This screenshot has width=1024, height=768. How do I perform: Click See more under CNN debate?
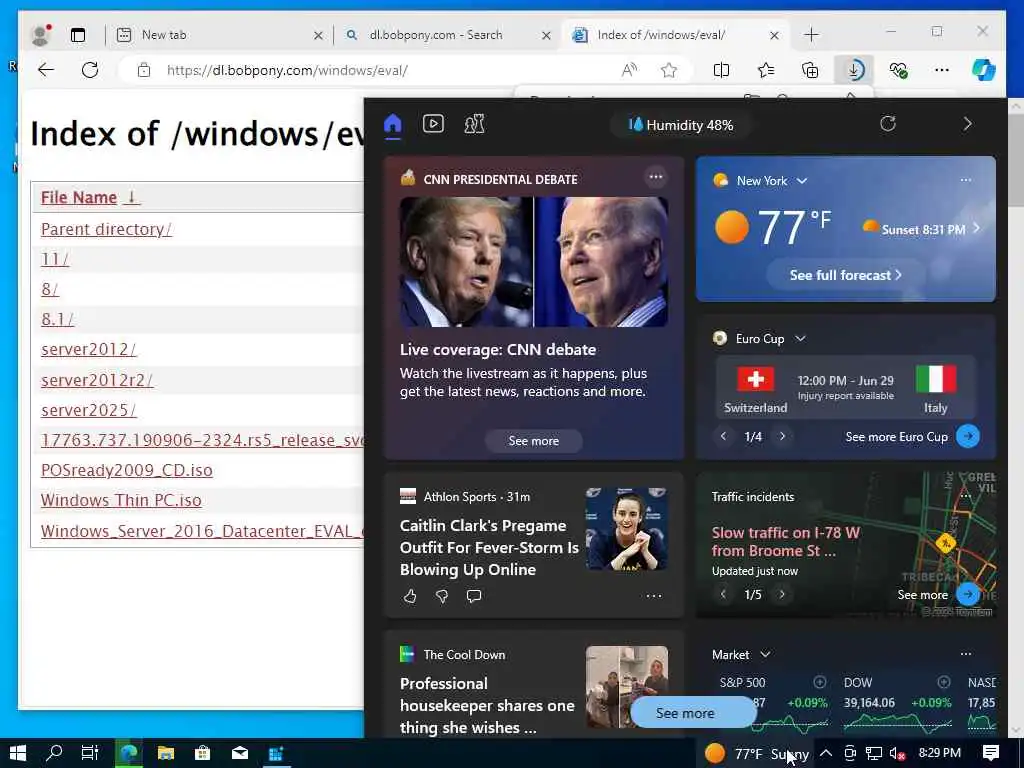click(x=534, y=441)
